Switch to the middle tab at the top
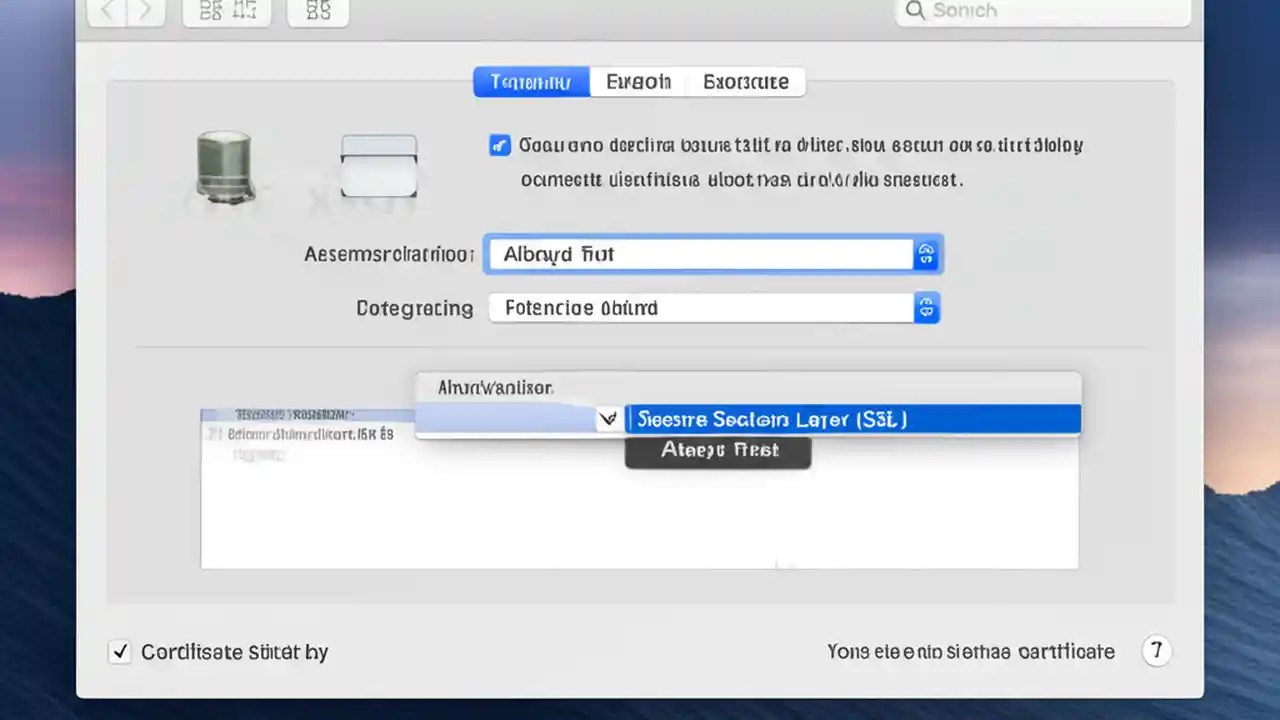Screen dimensions: 1280x720 click(639, 81)
